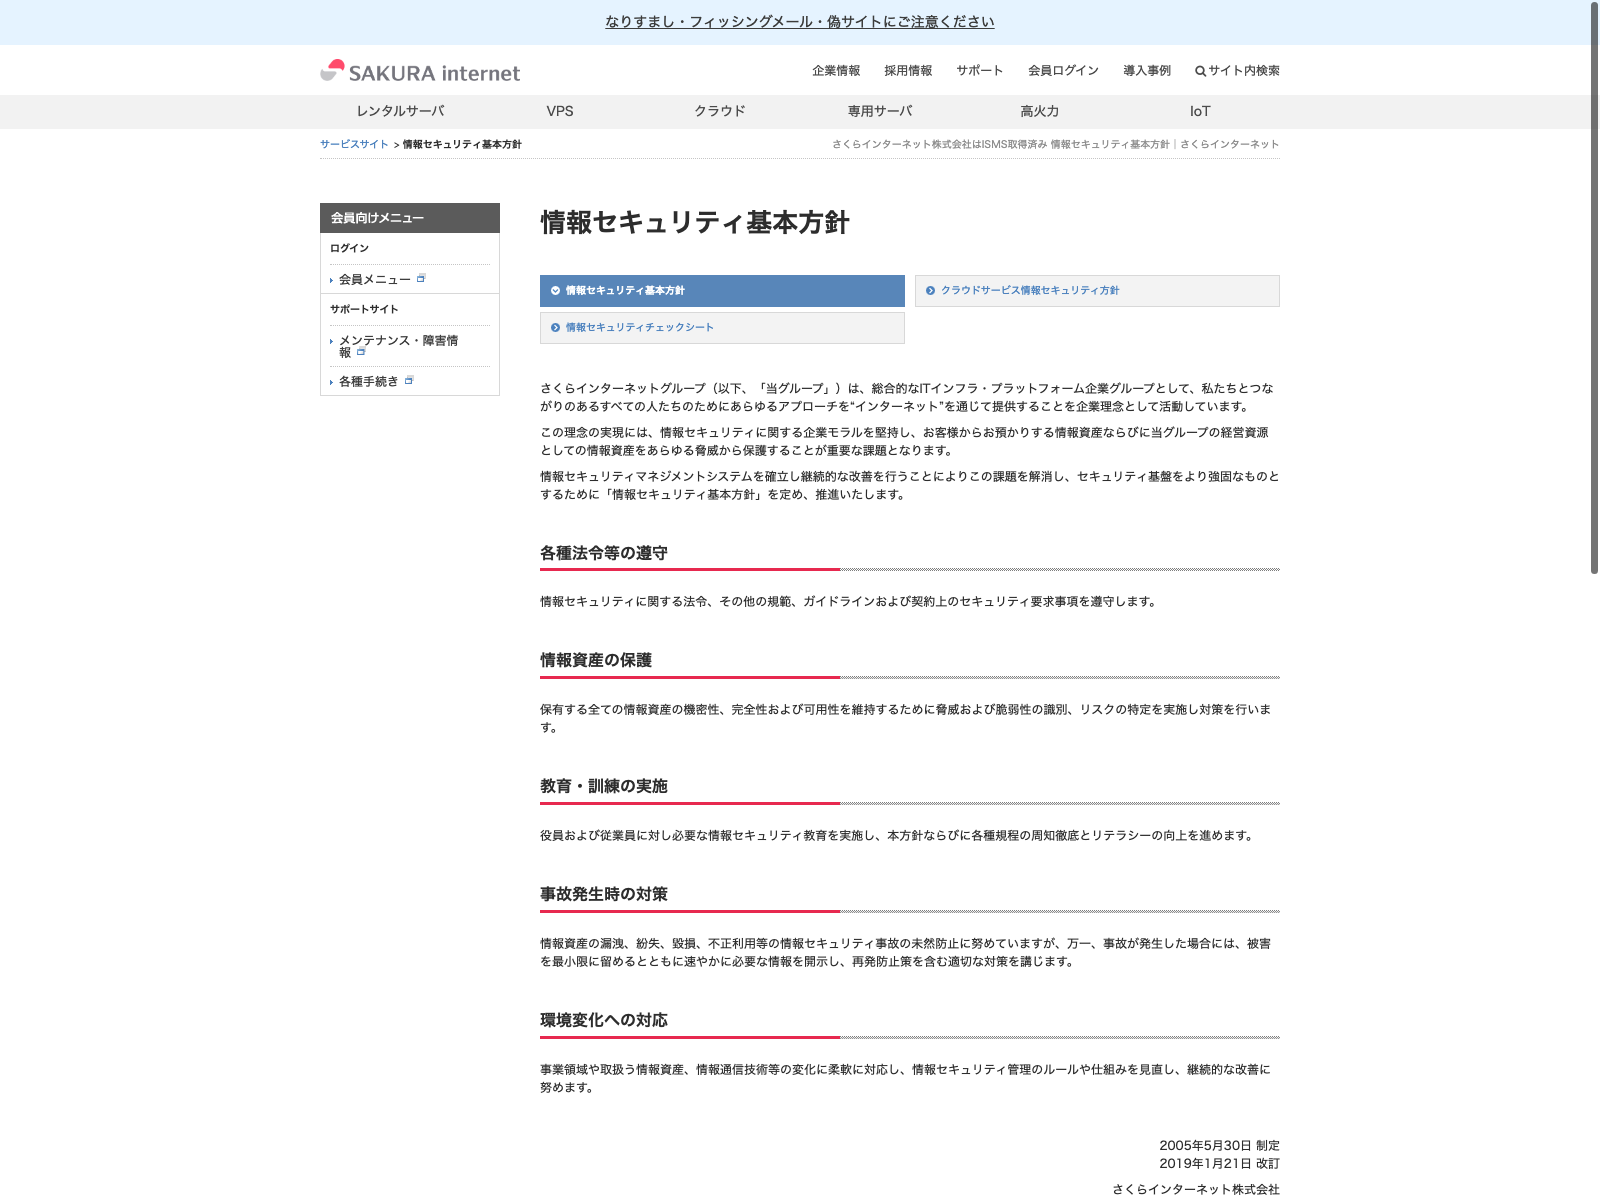Open 企業情報 in the header

point(836,71)
